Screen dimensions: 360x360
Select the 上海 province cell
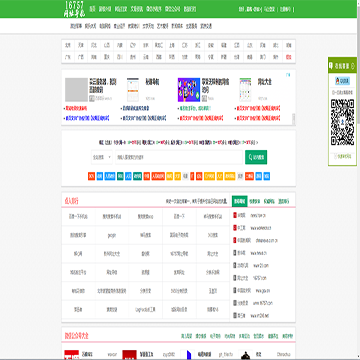click(172, 45)
